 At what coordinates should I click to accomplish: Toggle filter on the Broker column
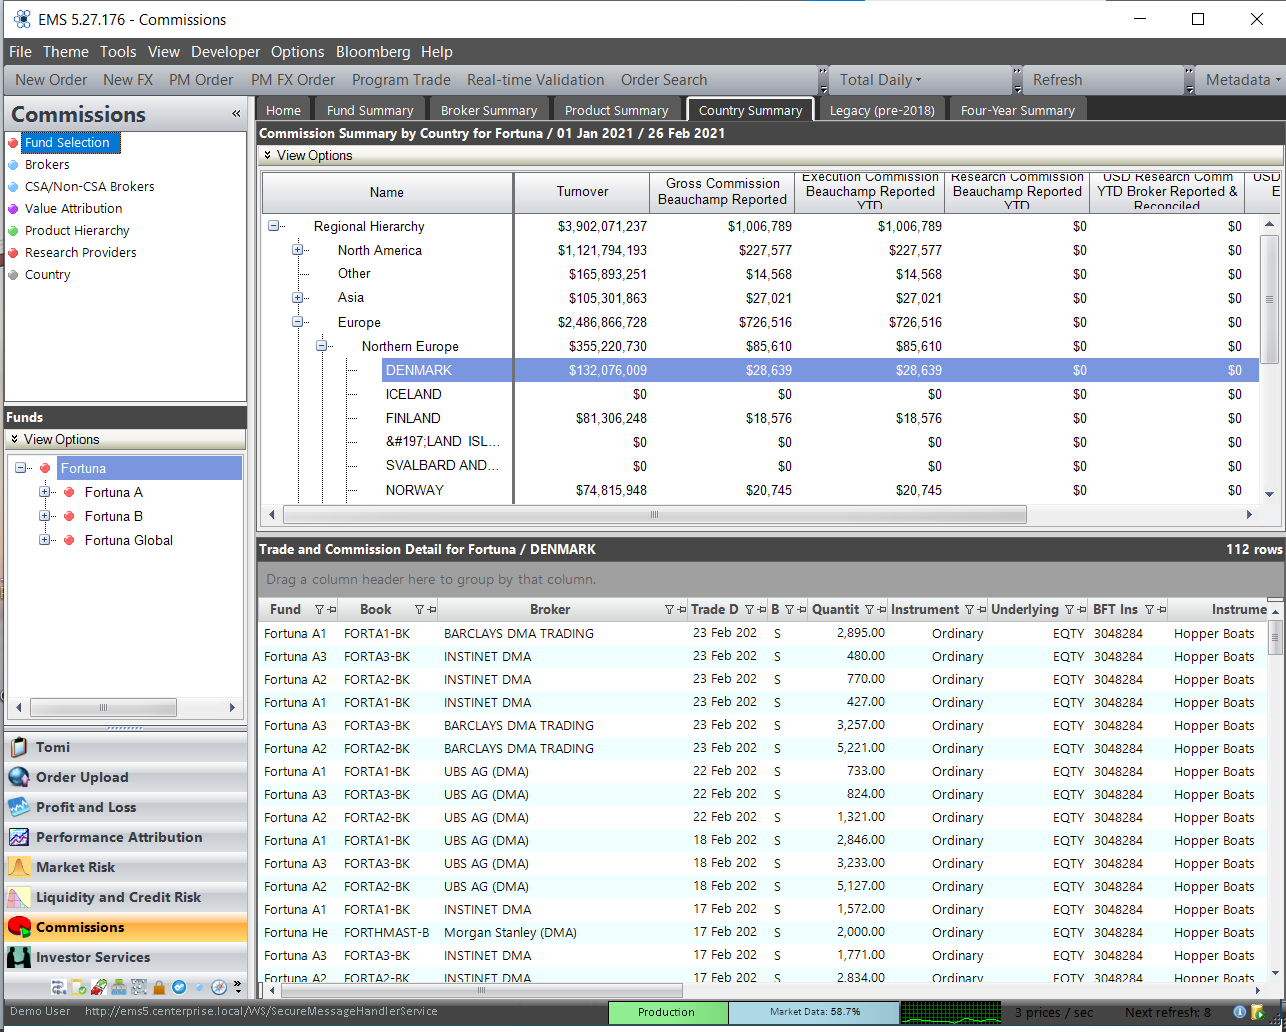tap(669, 609)
